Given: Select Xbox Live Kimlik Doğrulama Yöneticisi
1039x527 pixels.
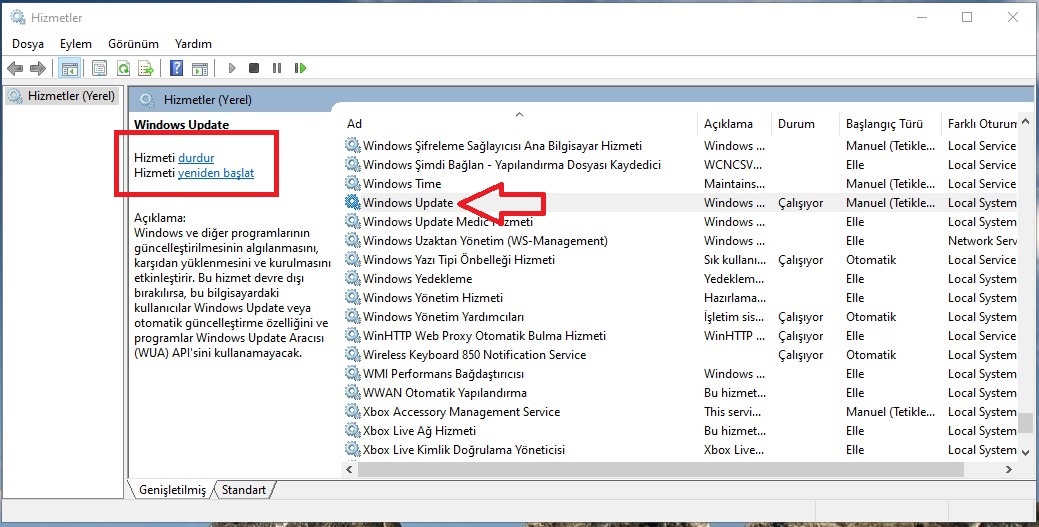Looking at the screenshot, I should pos(464,449).
